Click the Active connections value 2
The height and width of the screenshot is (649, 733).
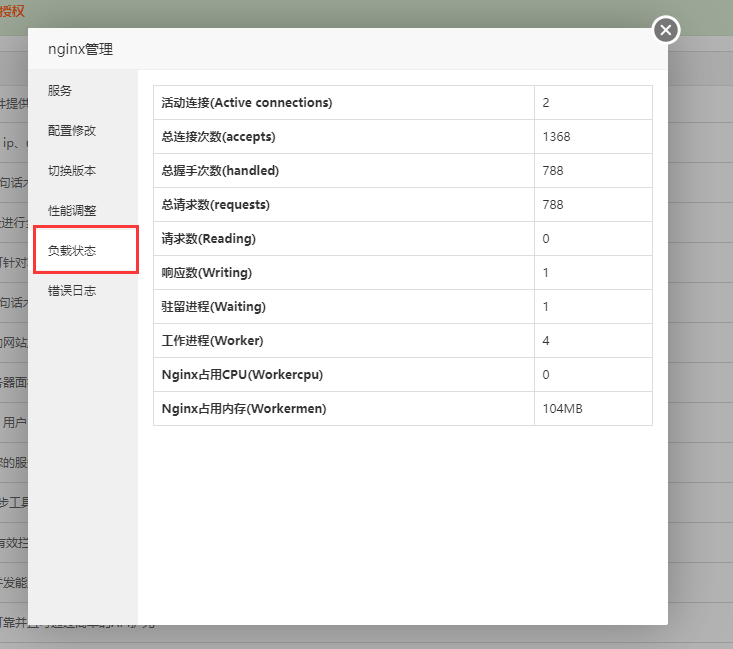coord(546,103)
